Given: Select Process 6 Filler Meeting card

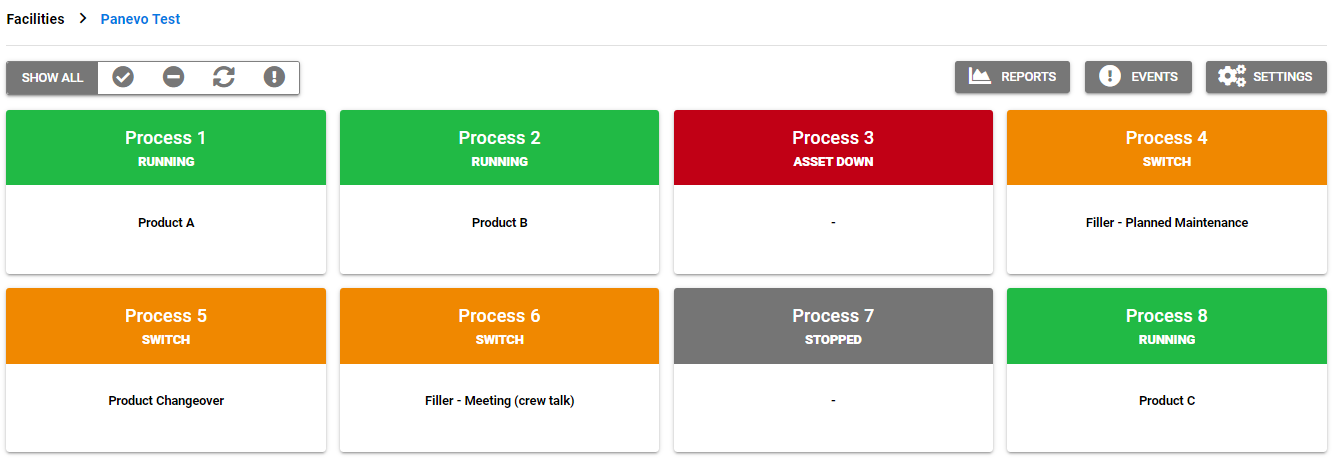Looking at the screenshot, I should coord(499,370).
